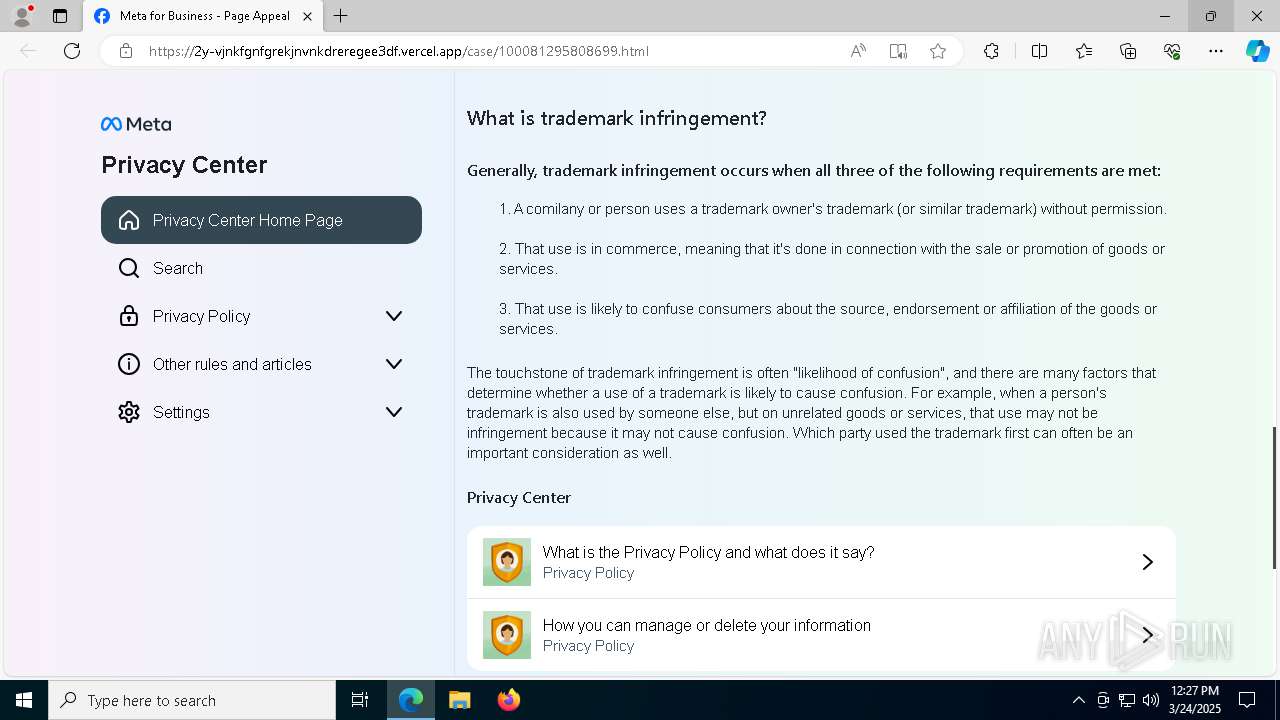
Task: Open 'What is the Privacy Policy' article
Action: (821, 562)
